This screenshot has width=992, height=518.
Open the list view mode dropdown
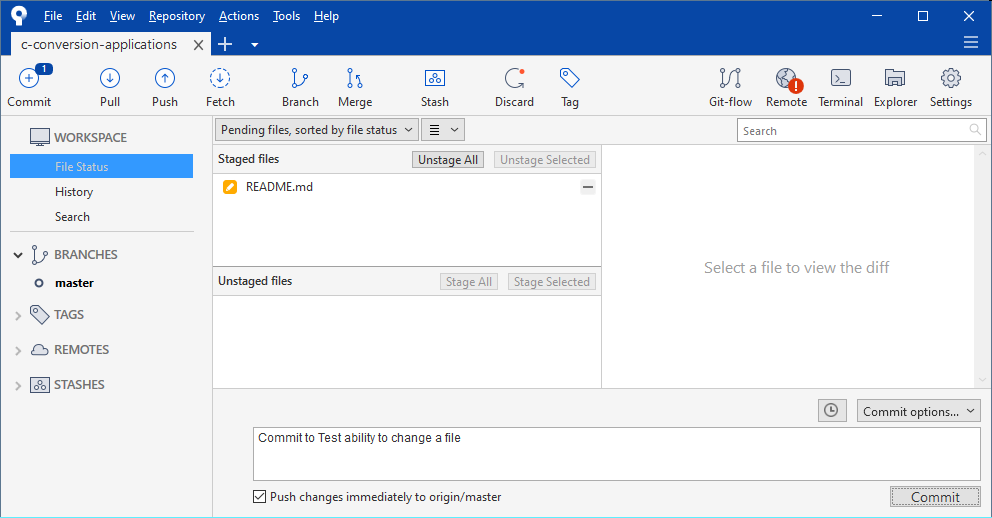click(443, 130)
